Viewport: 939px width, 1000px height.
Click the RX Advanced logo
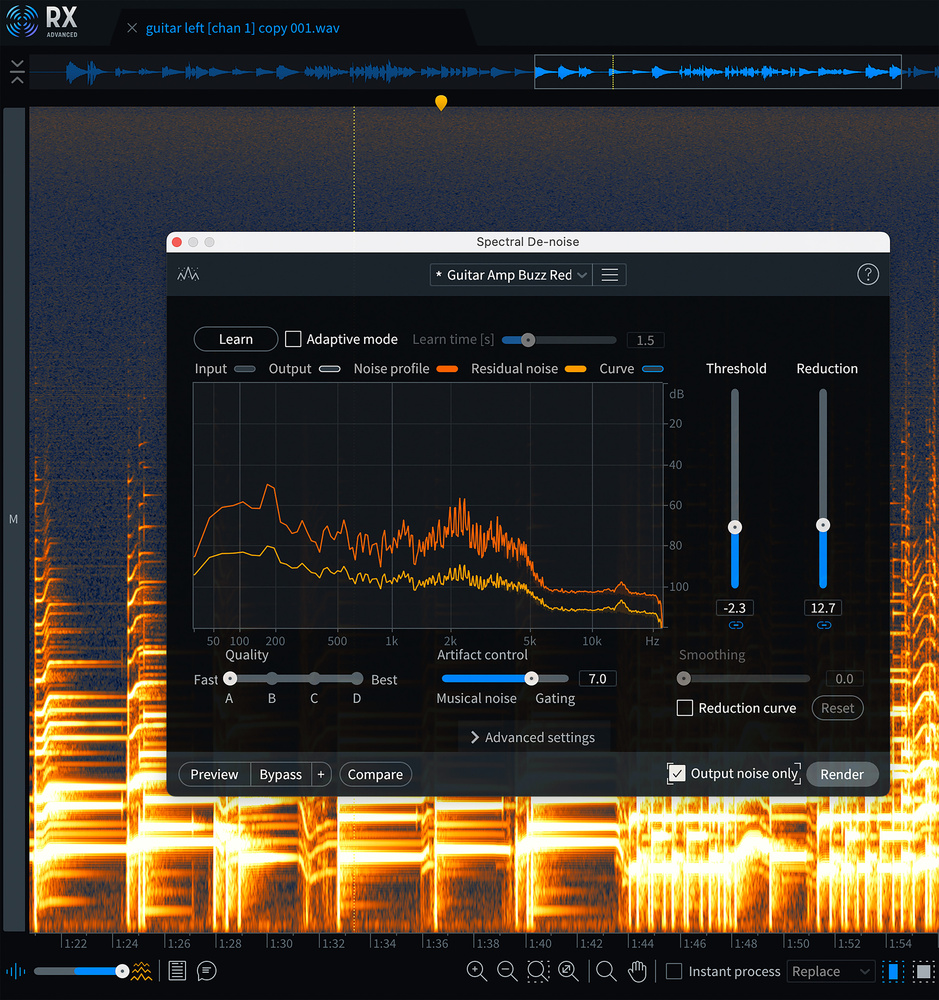[42, 21]
